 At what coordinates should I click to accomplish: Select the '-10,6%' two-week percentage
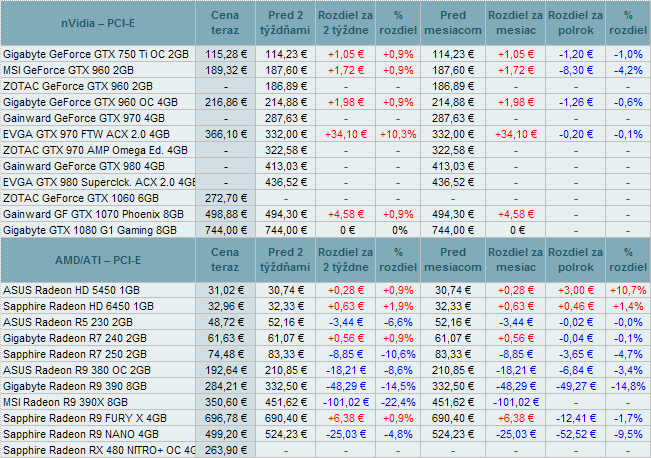(398, 354)
